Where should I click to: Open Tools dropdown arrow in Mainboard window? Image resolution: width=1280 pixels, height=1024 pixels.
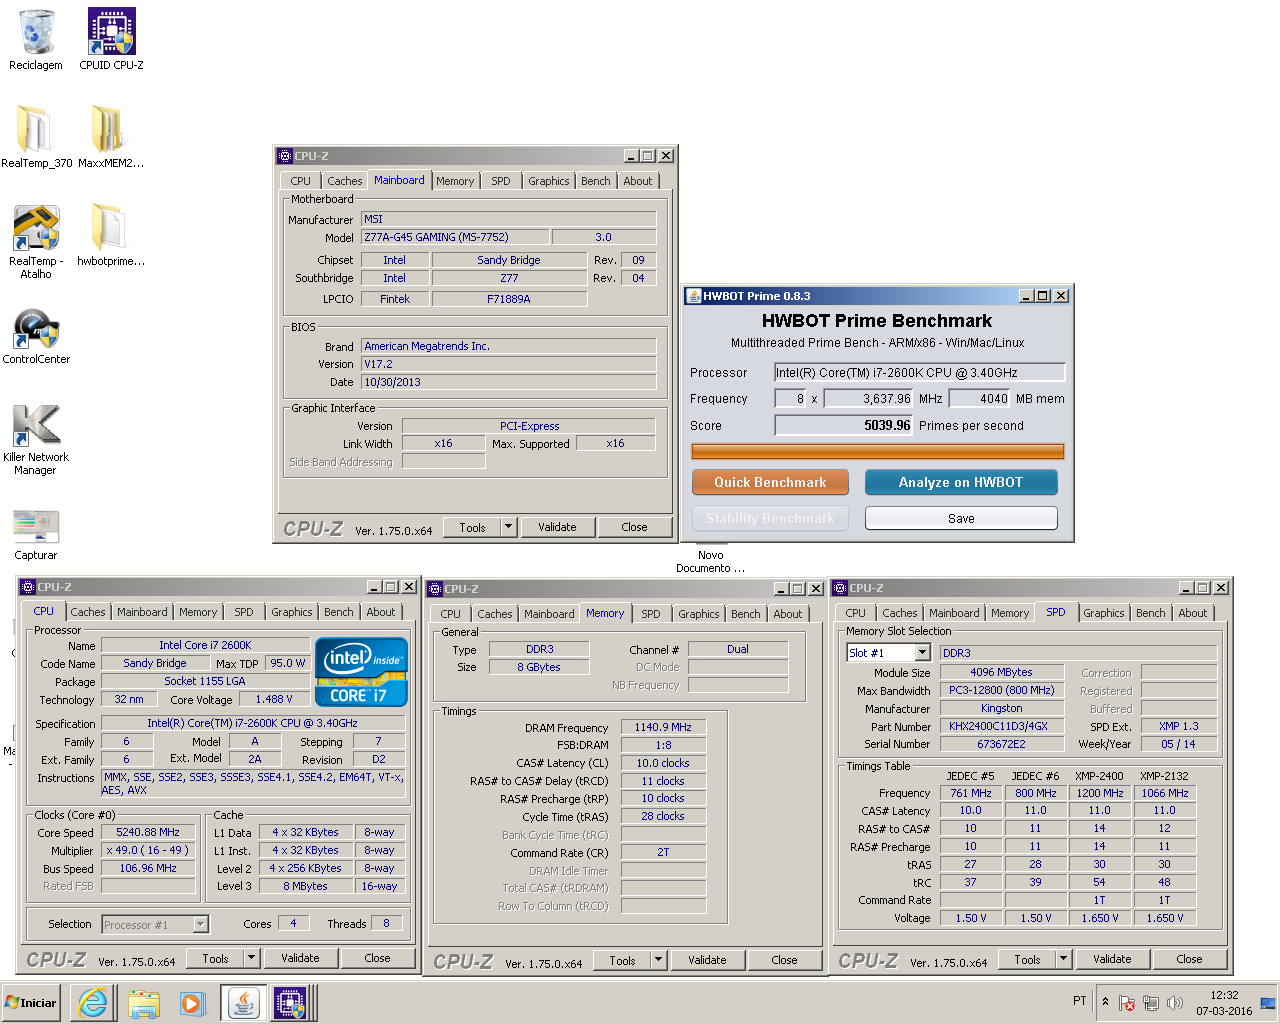508,527
